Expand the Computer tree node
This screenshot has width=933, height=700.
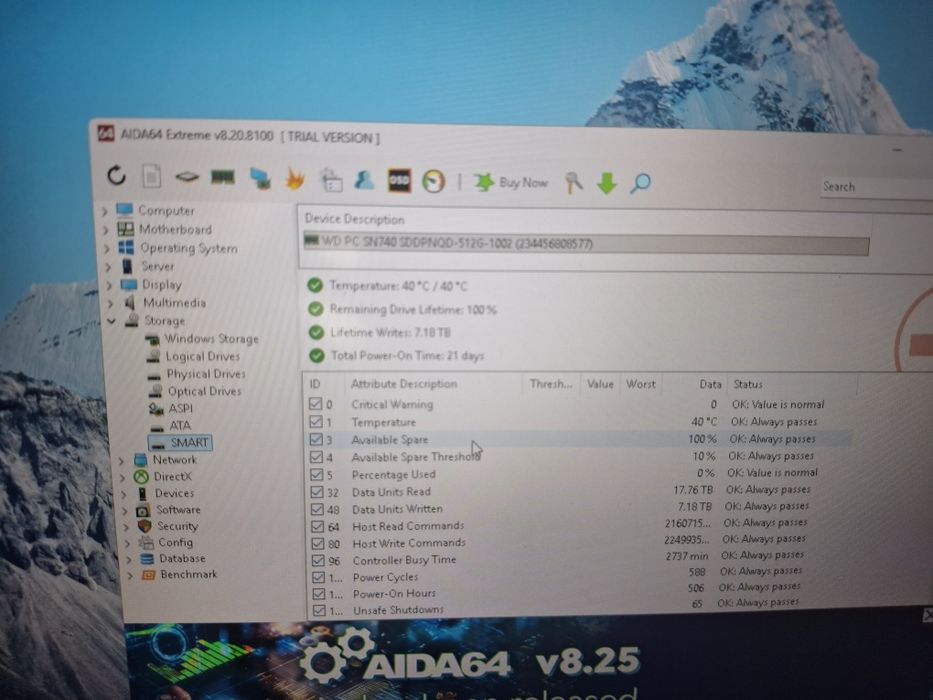coord(105,211)
